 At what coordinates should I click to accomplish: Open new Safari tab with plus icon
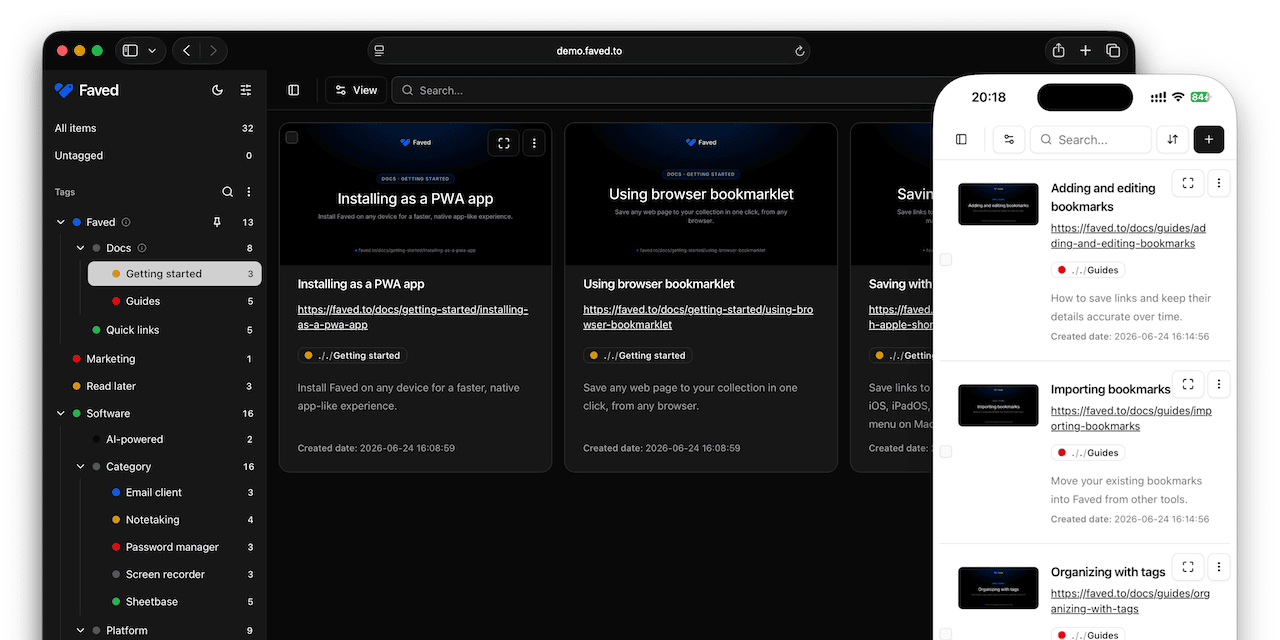[x=1085, y=50]
